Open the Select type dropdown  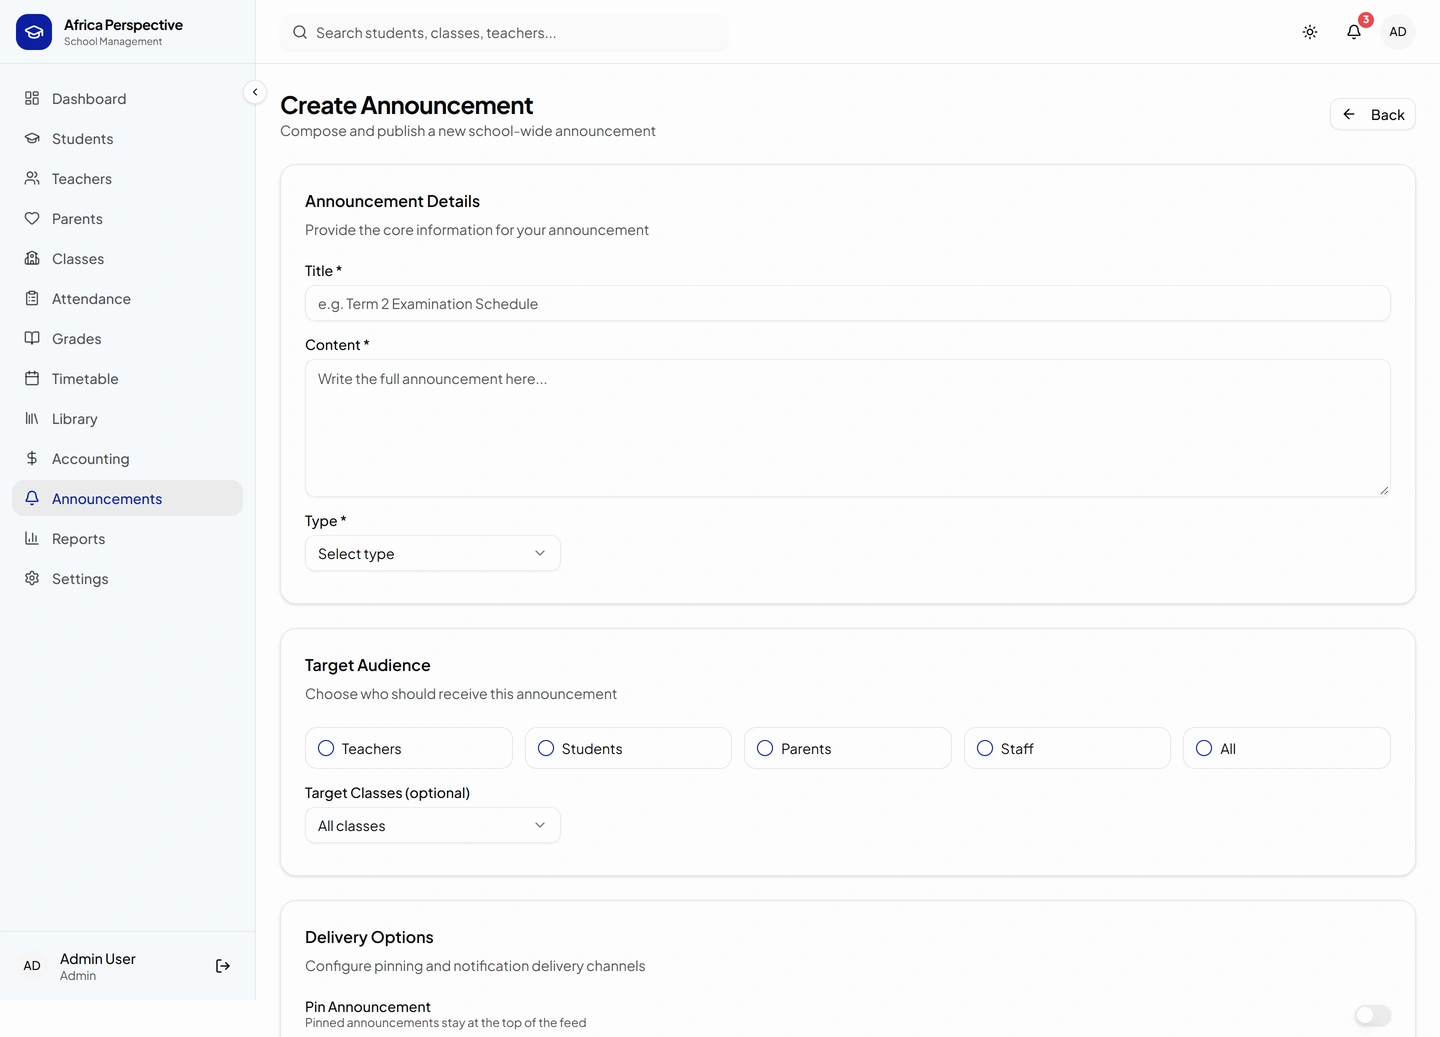pyautogui.click(x=433, y=553)
